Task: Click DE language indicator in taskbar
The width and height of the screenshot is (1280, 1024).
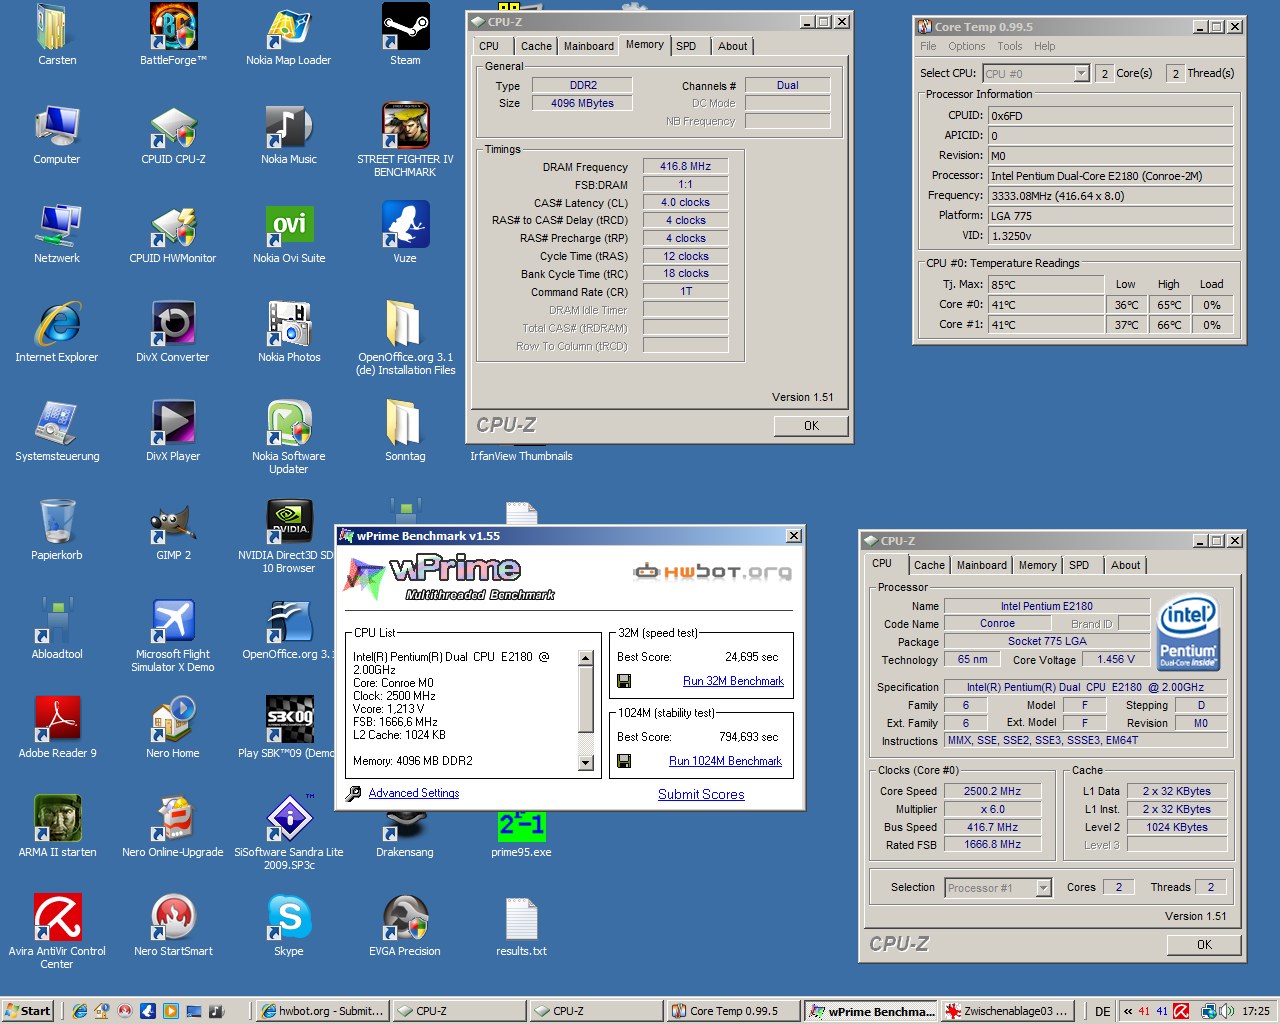Action: (1103, 1011)
